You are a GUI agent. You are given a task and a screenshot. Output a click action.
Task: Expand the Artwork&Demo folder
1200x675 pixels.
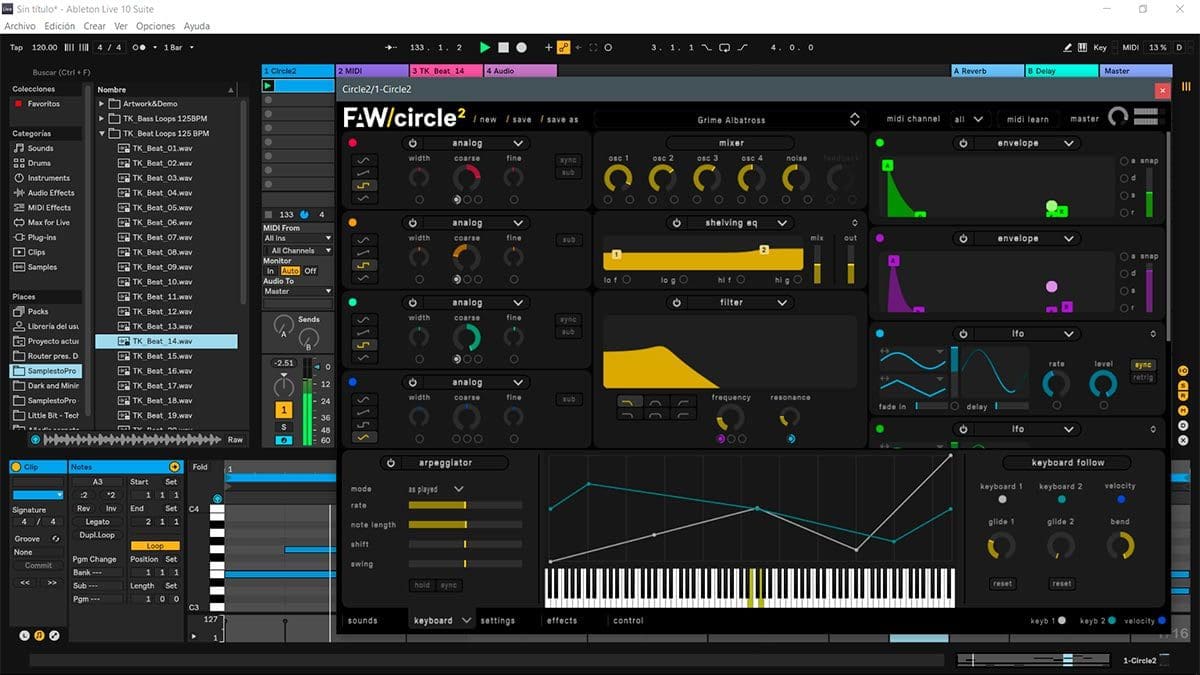[102, 104]
